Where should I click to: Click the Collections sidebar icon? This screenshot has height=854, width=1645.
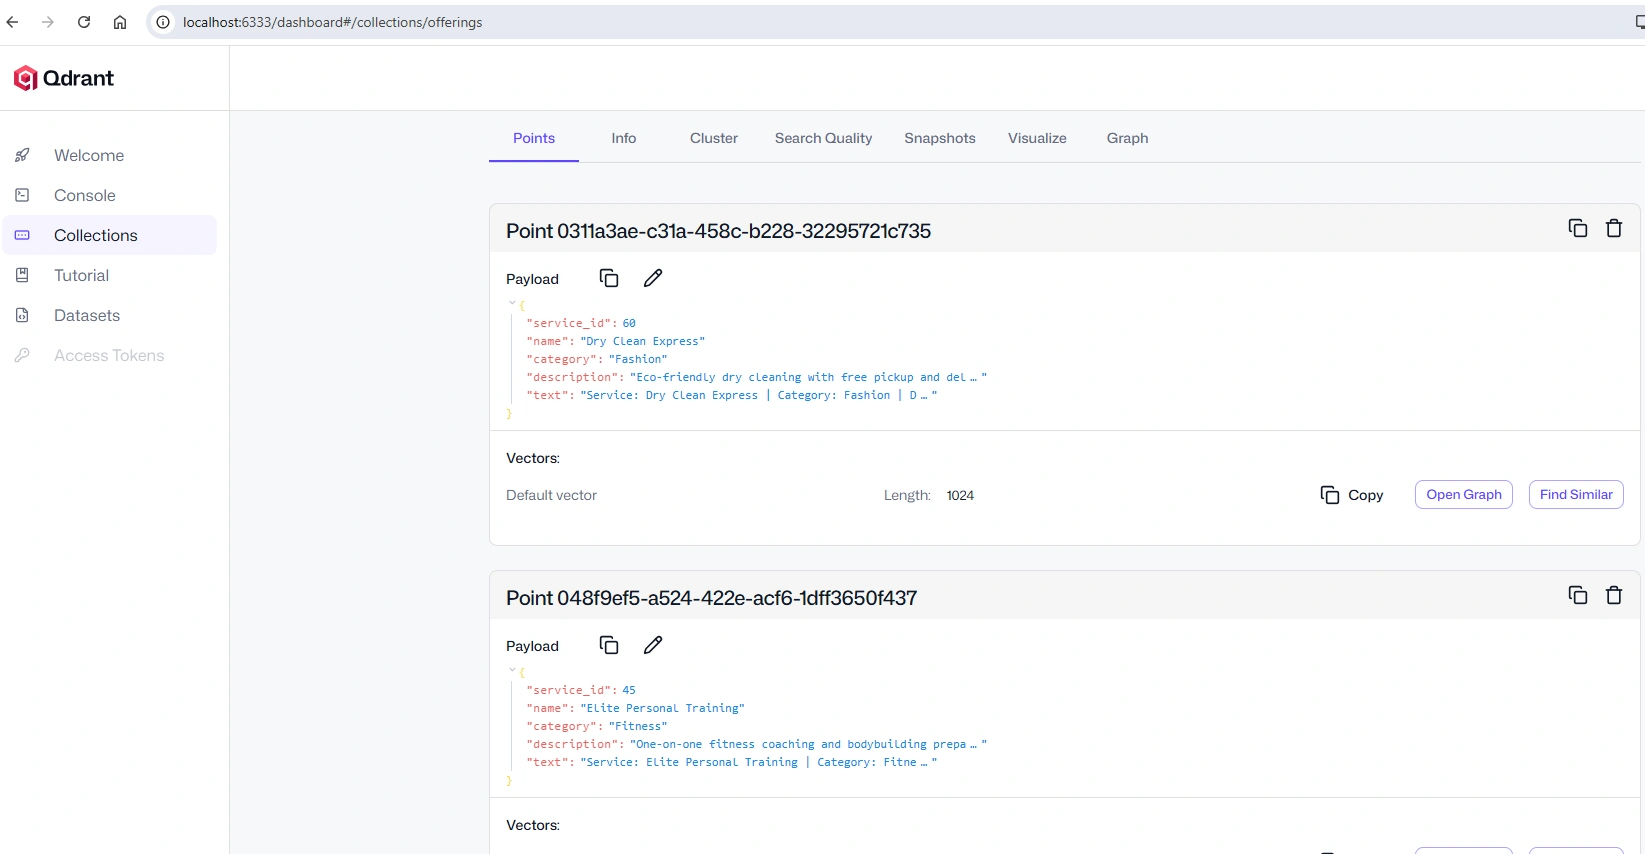[22, 235]
